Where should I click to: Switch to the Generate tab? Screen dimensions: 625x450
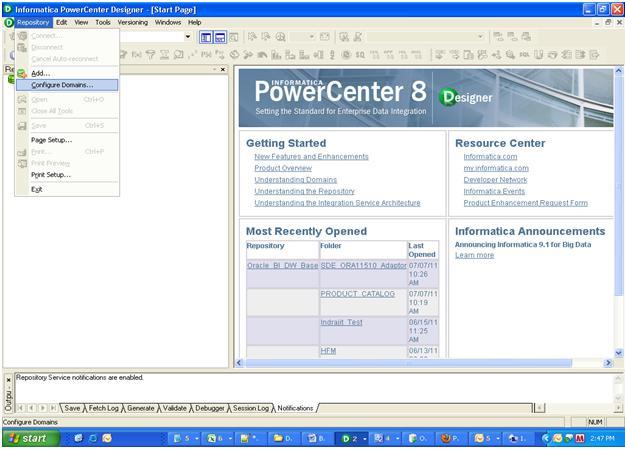point(140,408)
